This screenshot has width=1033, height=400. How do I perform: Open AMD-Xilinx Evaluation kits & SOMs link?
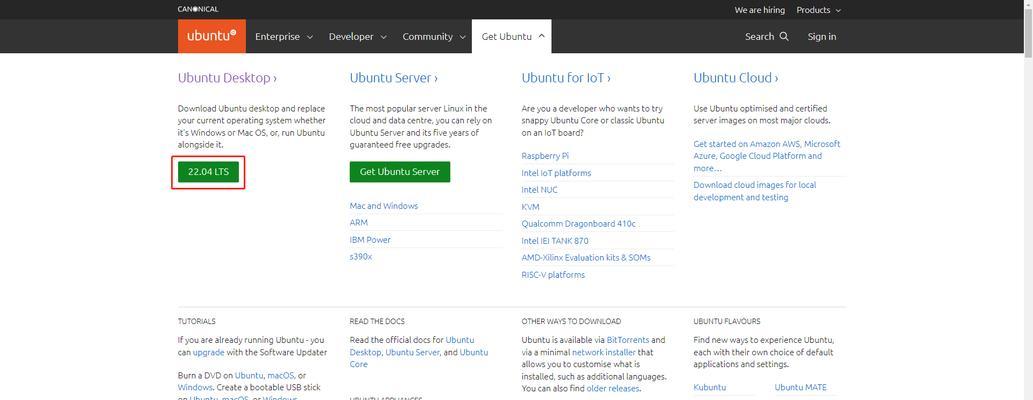tap(586, 258)
